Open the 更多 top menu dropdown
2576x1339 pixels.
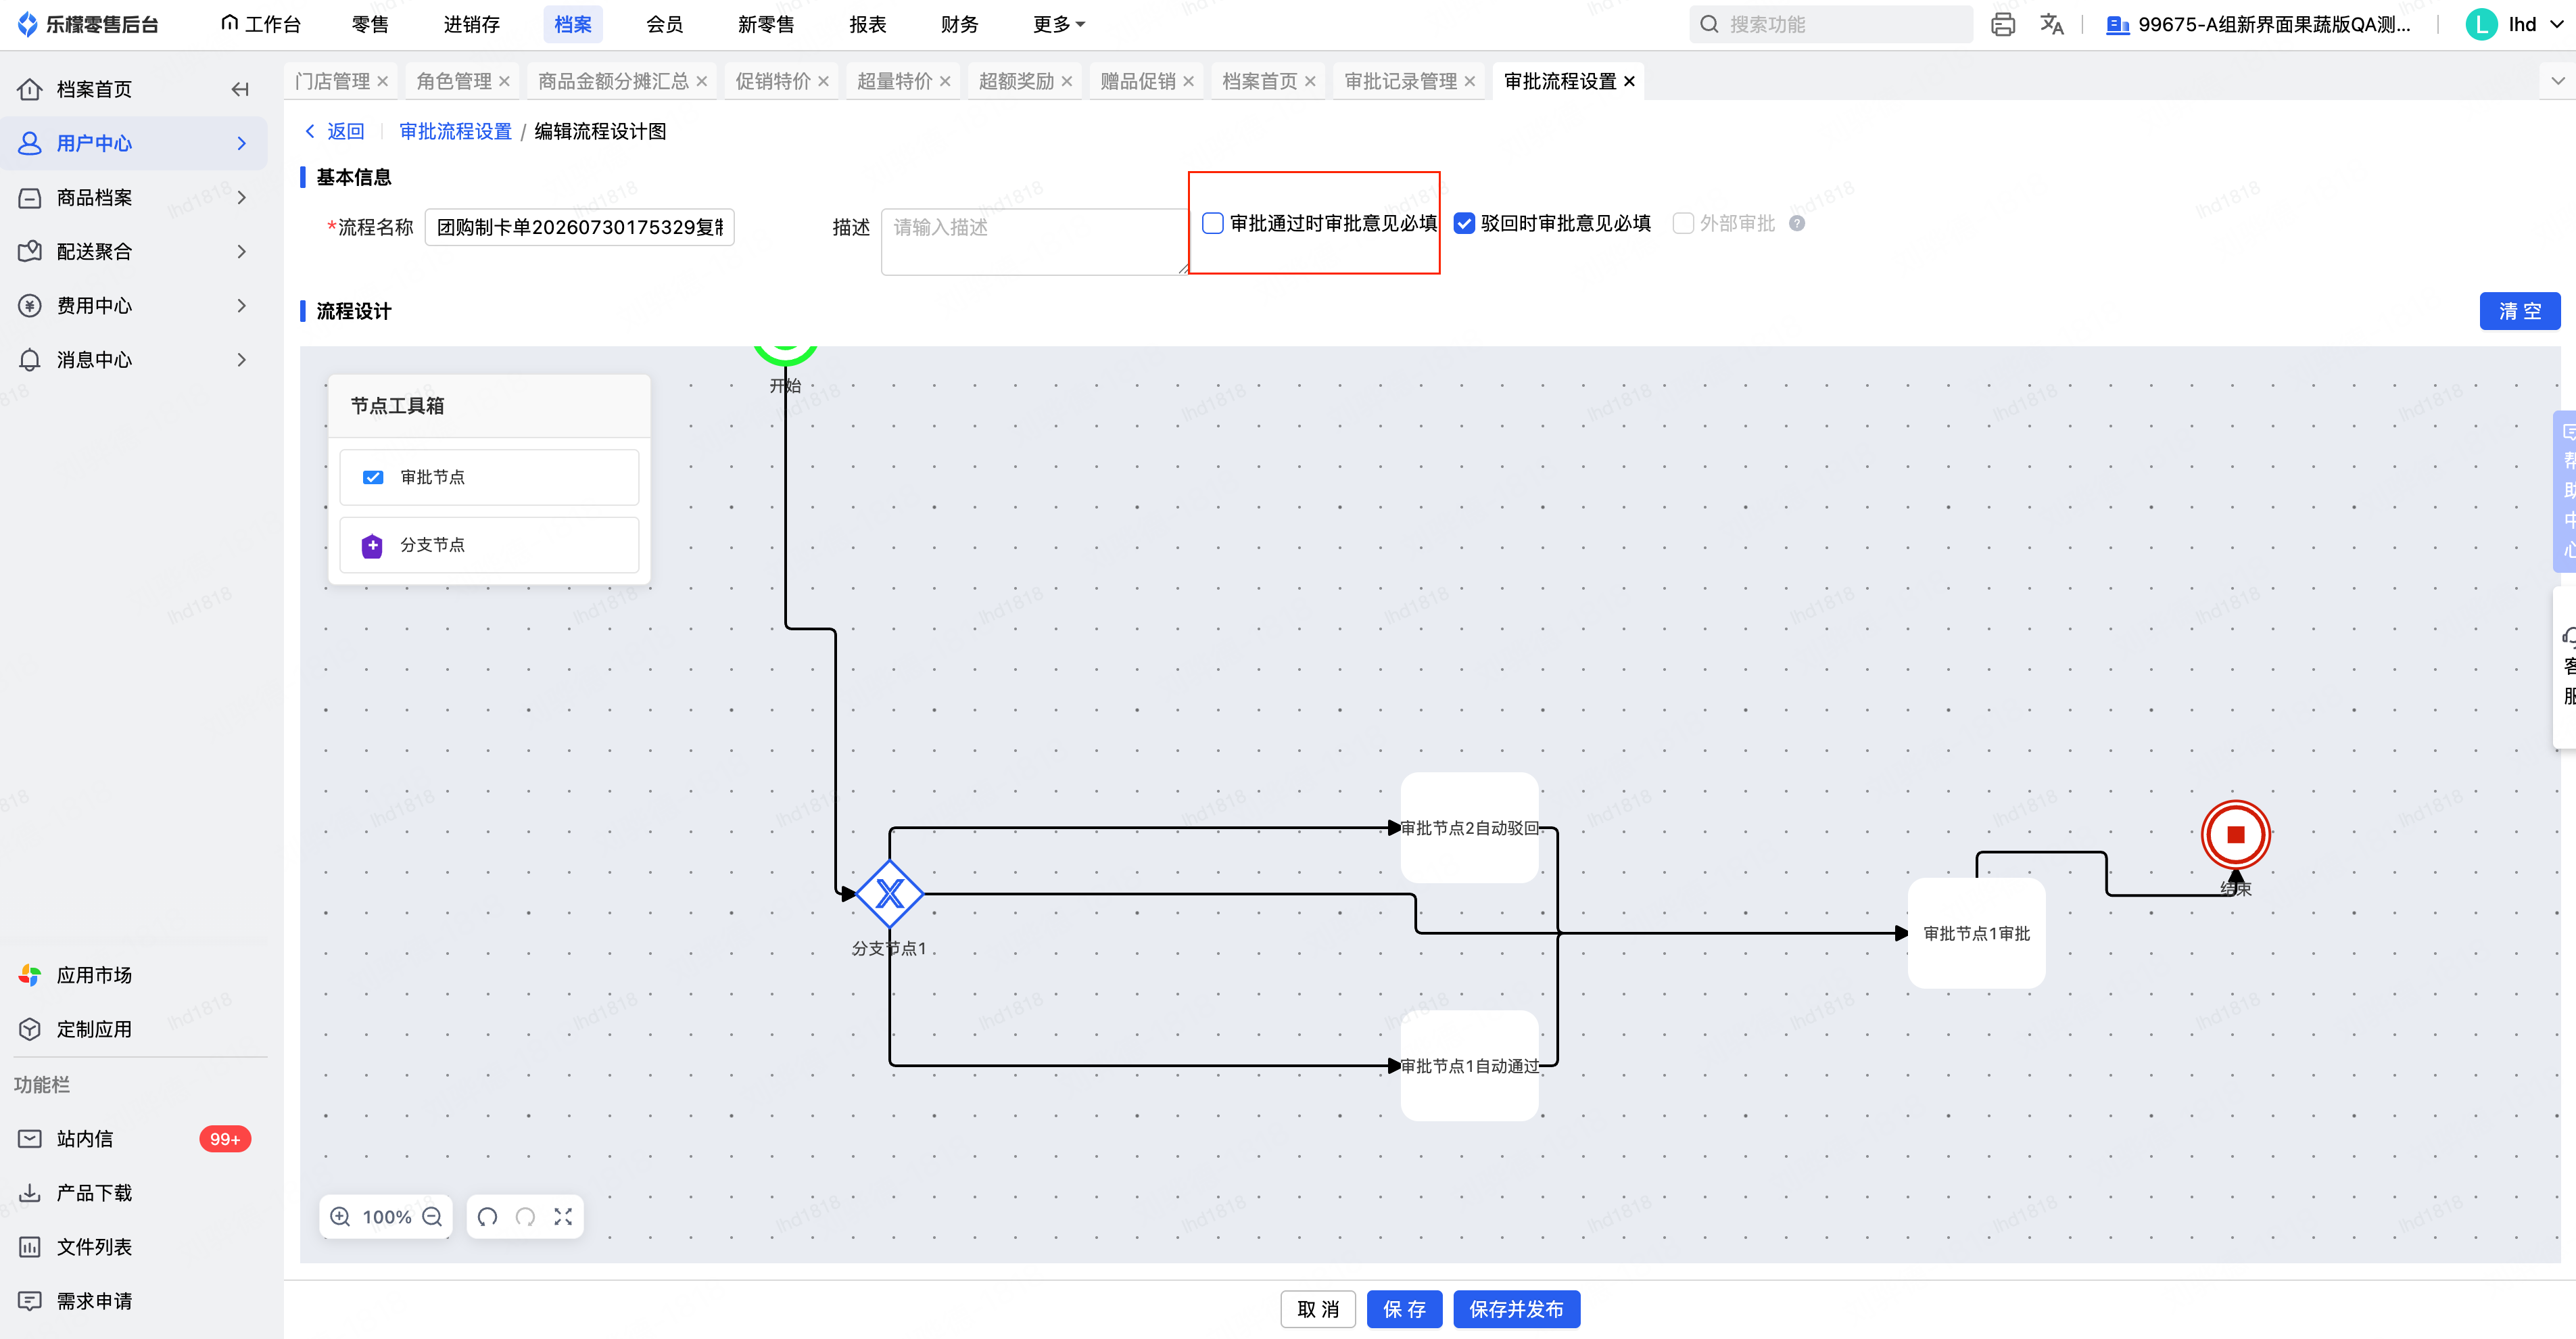coord(1058,24)
